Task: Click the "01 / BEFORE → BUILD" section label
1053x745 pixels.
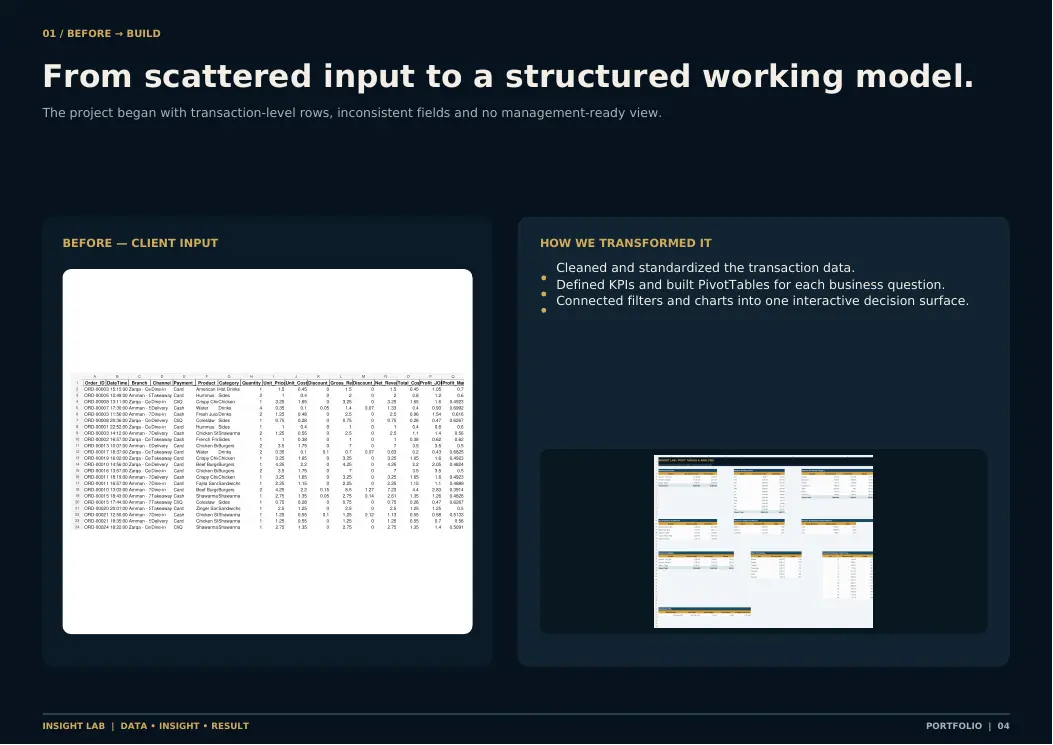Action: tap(101, 34)
